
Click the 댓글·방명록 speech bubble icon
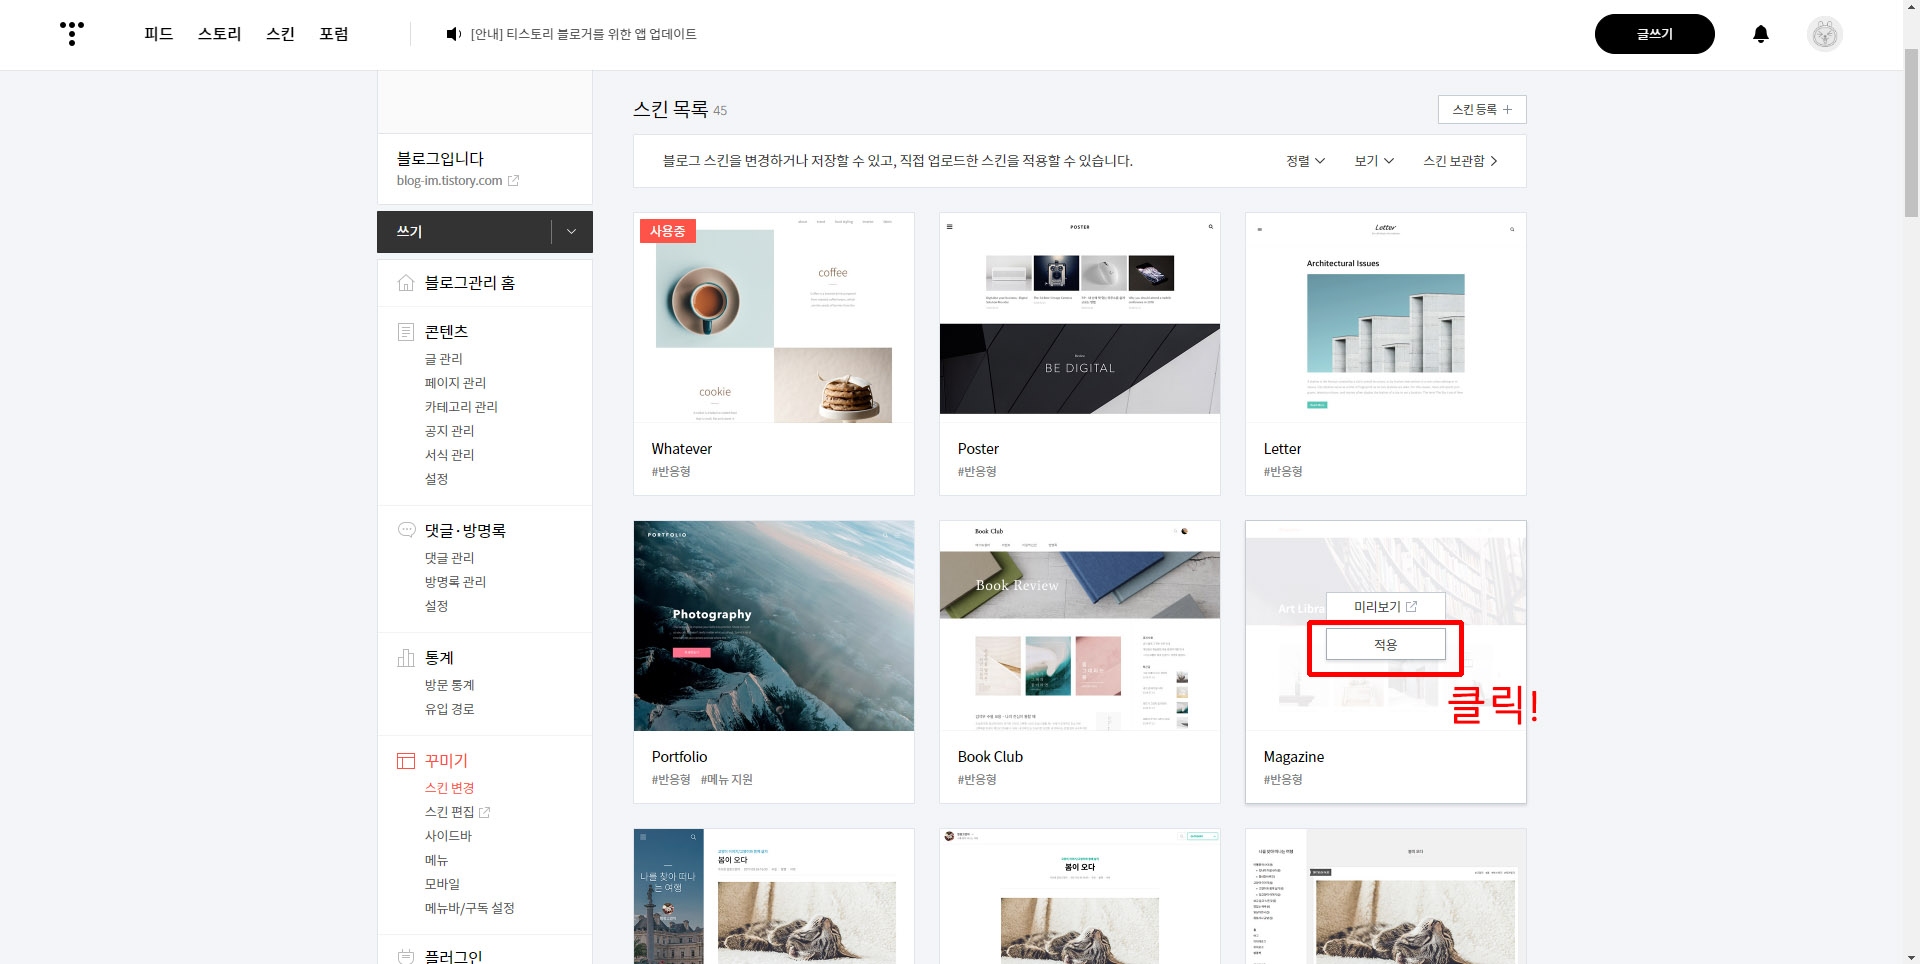tap(406, 530)
